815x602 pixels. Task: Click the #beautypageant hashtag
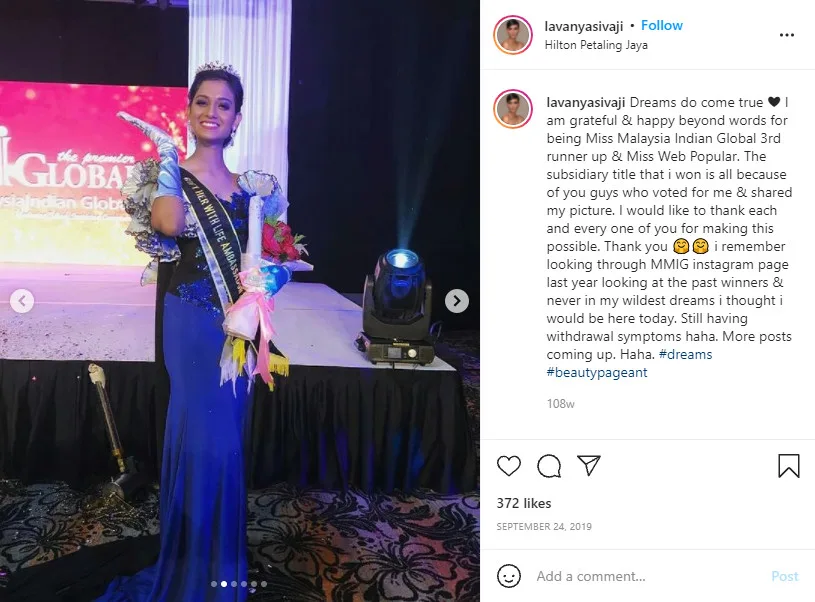597,373
